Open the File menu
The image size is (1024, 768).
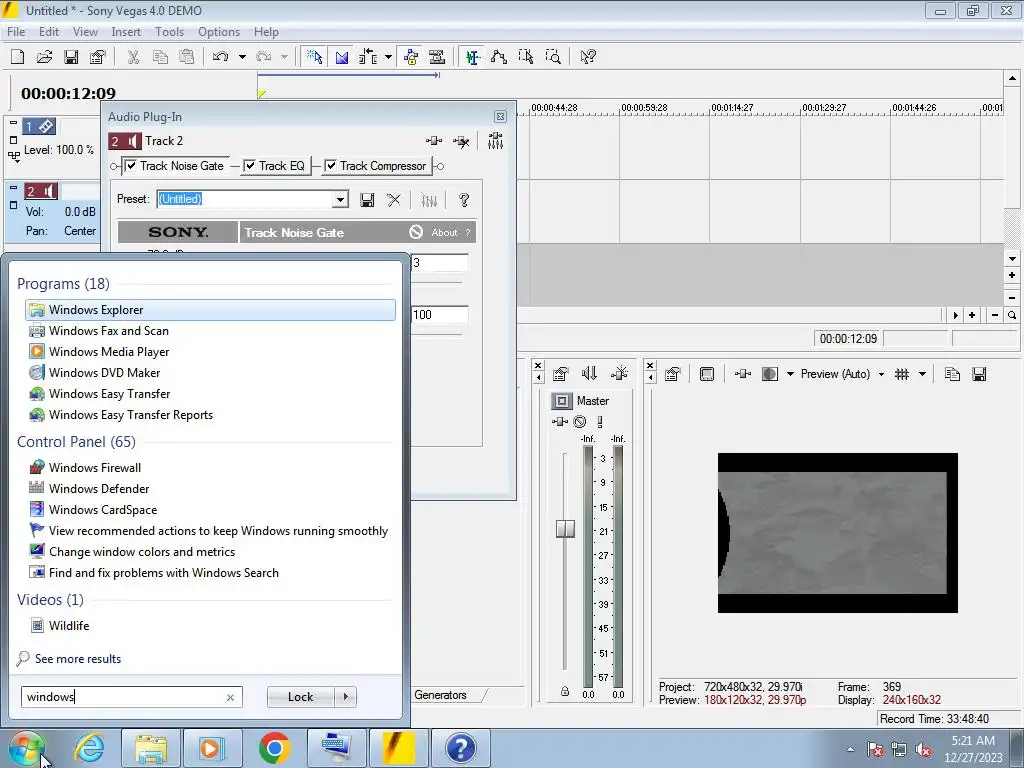point(16,31)
